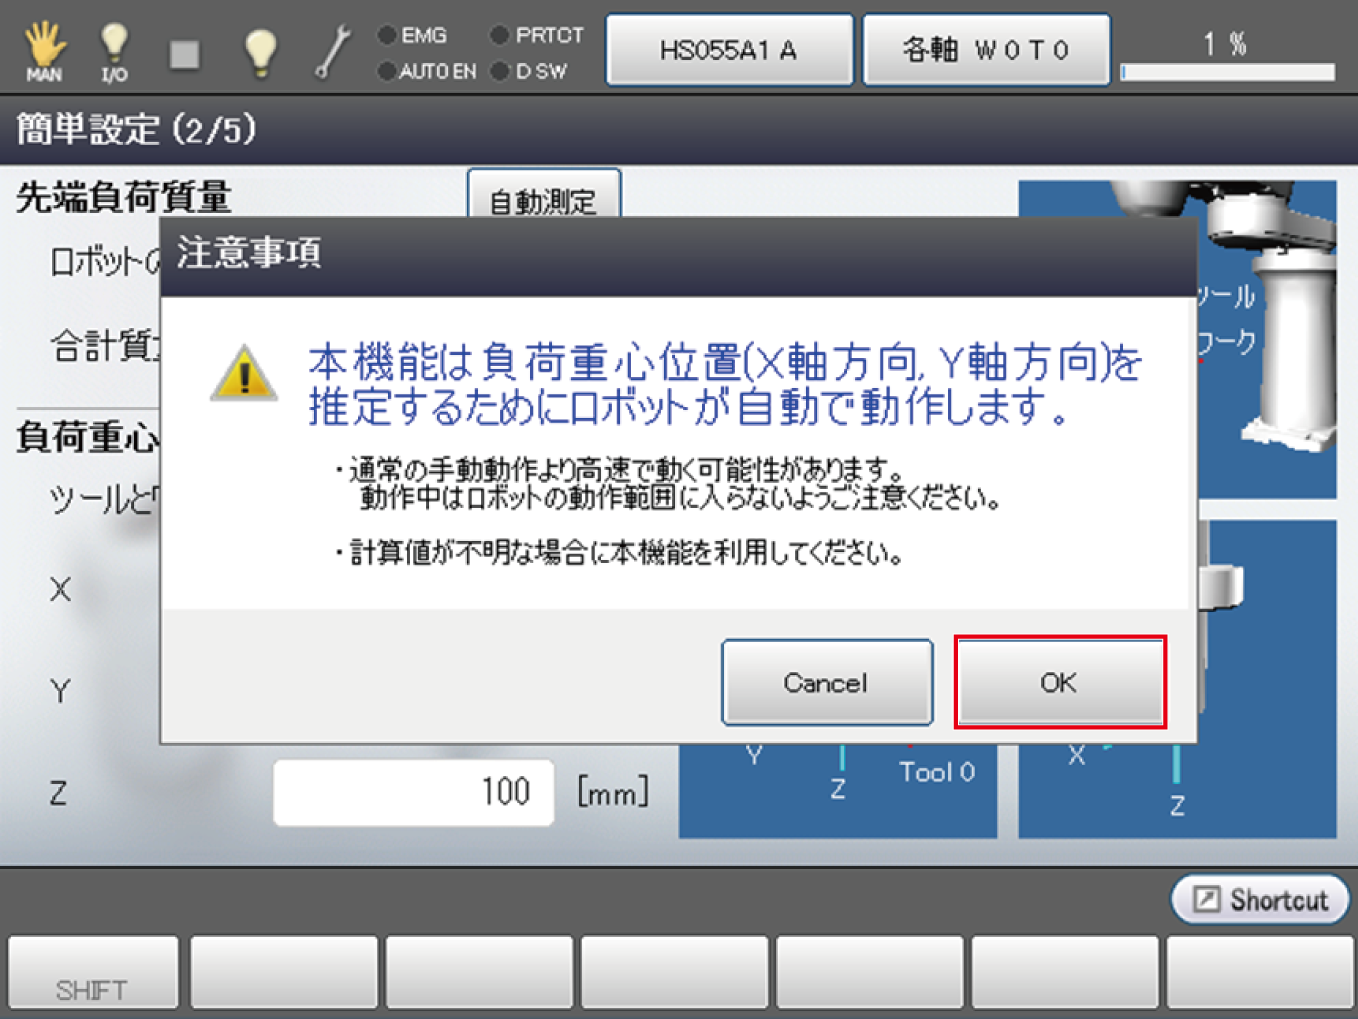Click the yellow warning triangle icon
The image size is (1358, 1019).
pyautogui.click(x=244, y=374)
